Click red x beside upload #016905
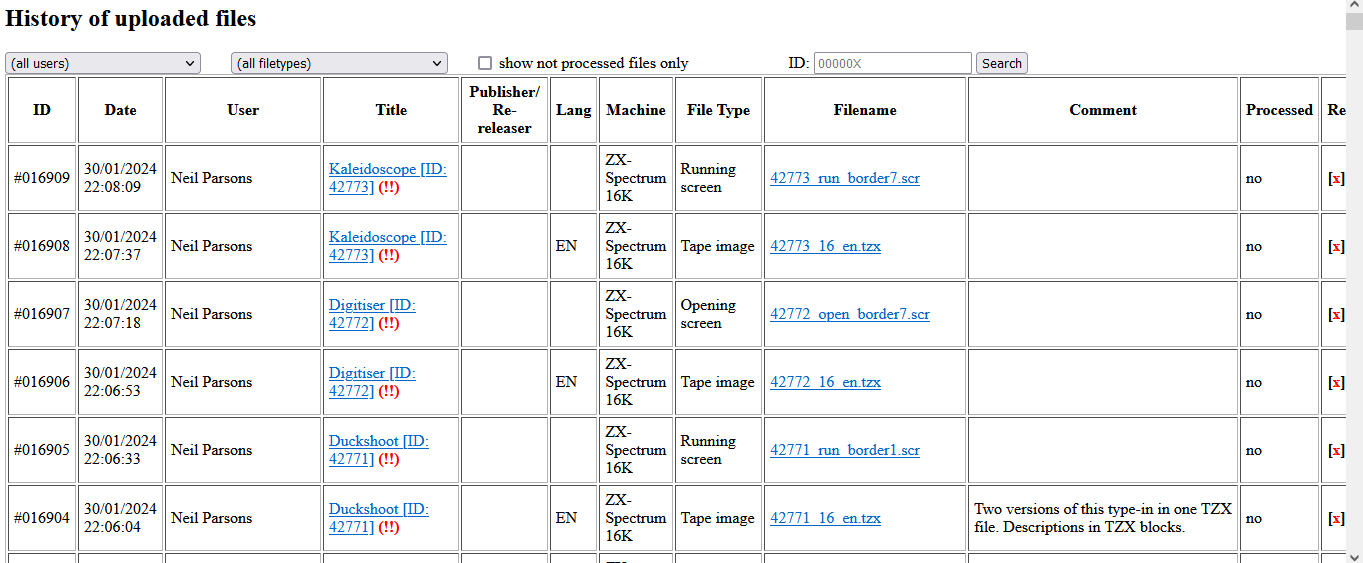 [1336, 450]
